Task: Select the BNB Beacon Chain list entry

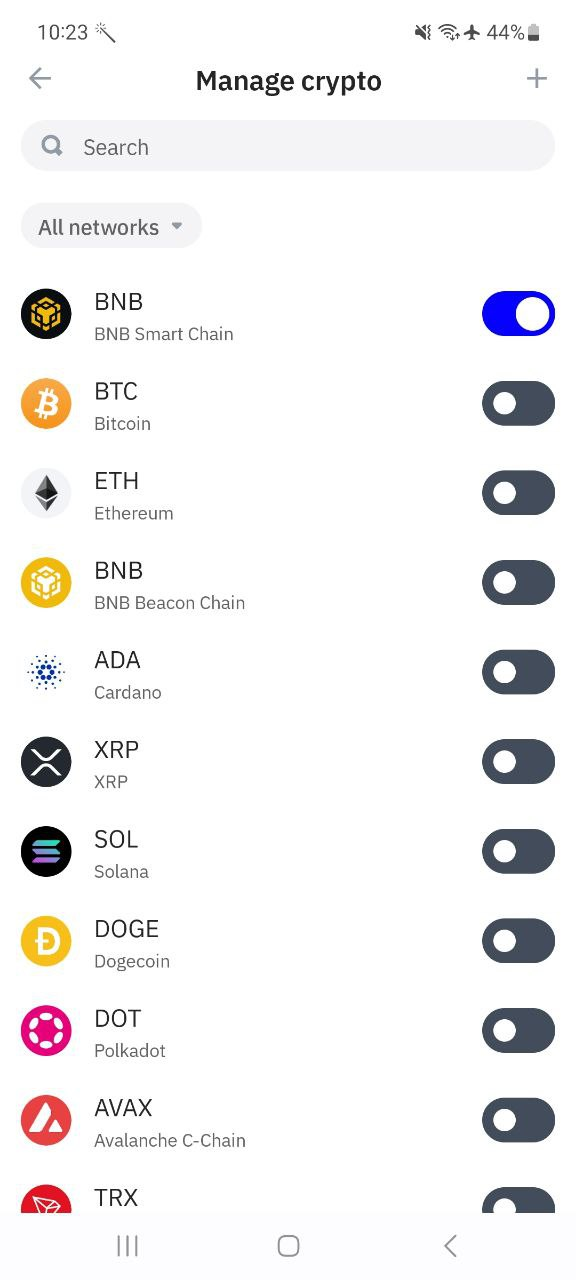Action: click(288, 583)
